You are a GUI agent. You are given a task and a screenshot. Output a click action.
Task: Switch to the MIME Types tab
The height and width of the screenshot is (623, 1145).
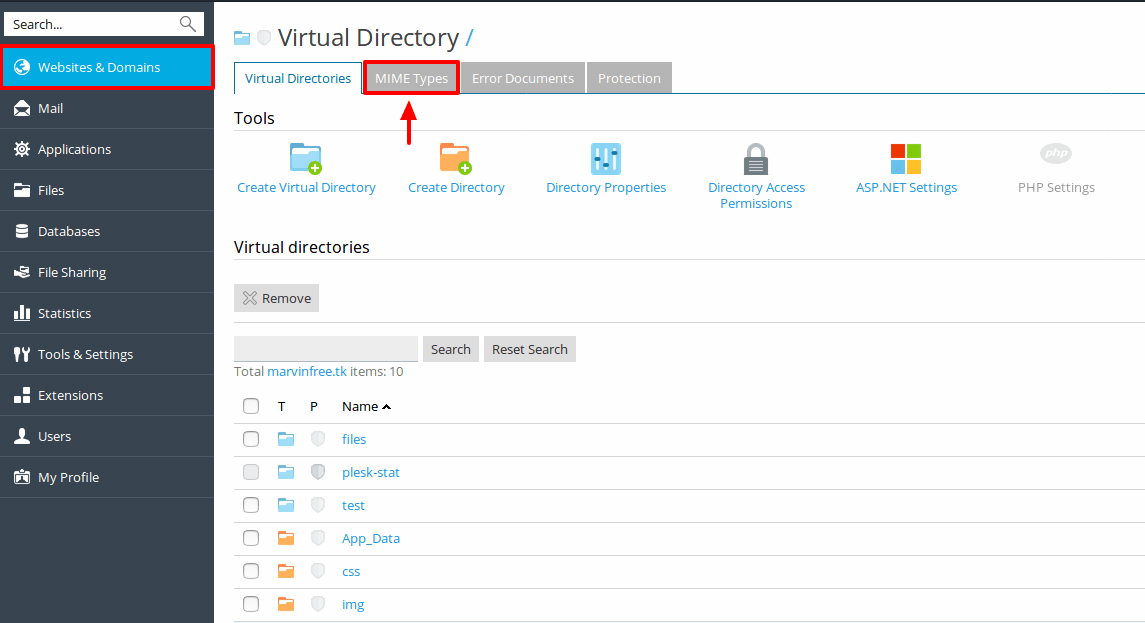tap(411, 79)
